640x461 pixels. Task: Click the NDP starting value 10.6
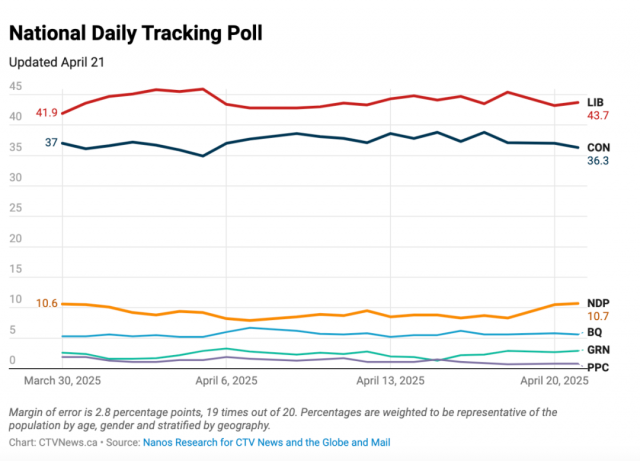coord(46,303)
